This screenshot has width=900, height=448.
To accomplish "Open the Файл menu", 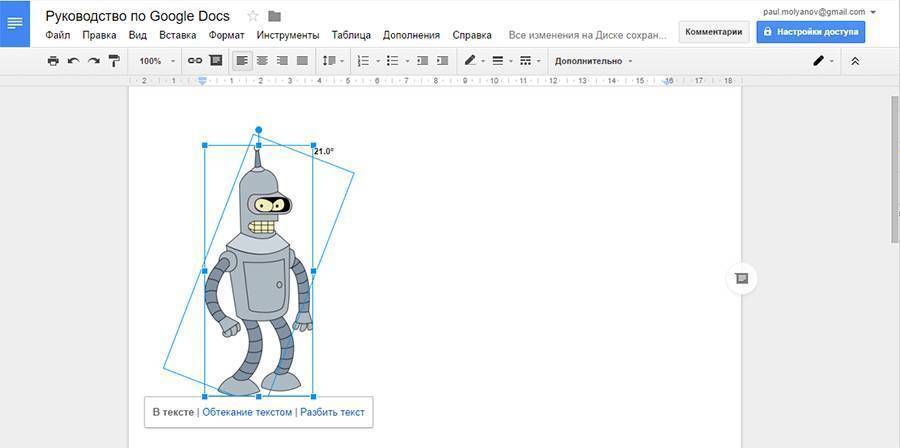I will [57, 35].
